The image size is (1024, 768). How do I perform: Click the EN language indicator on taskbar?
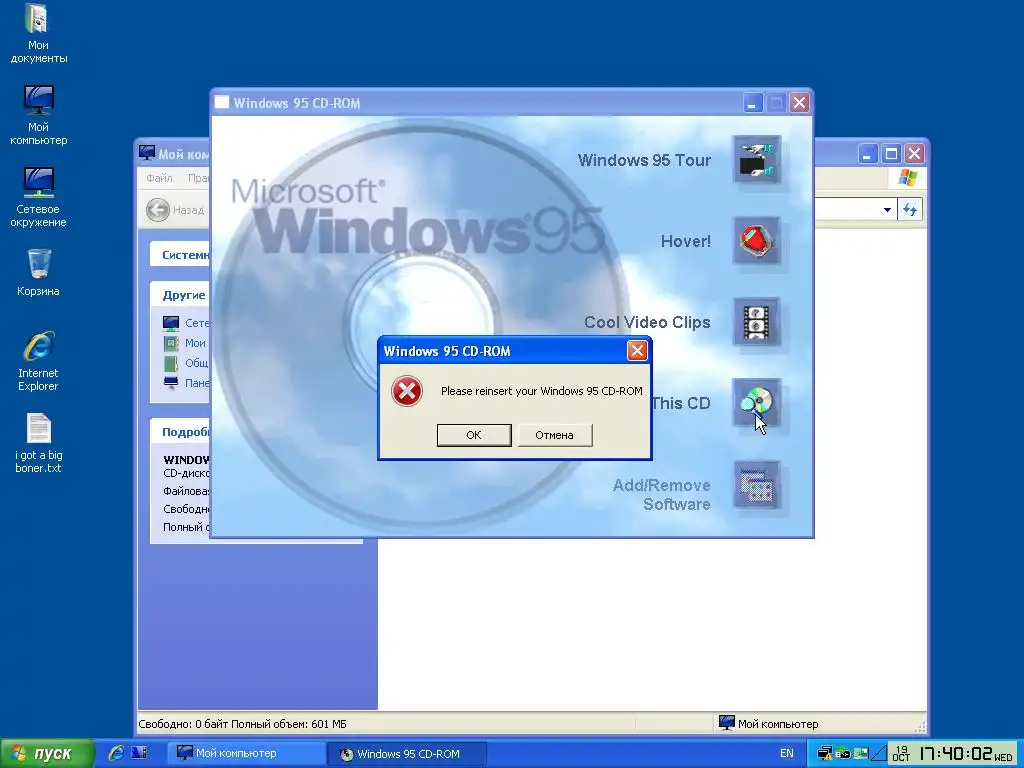[786, 753]
